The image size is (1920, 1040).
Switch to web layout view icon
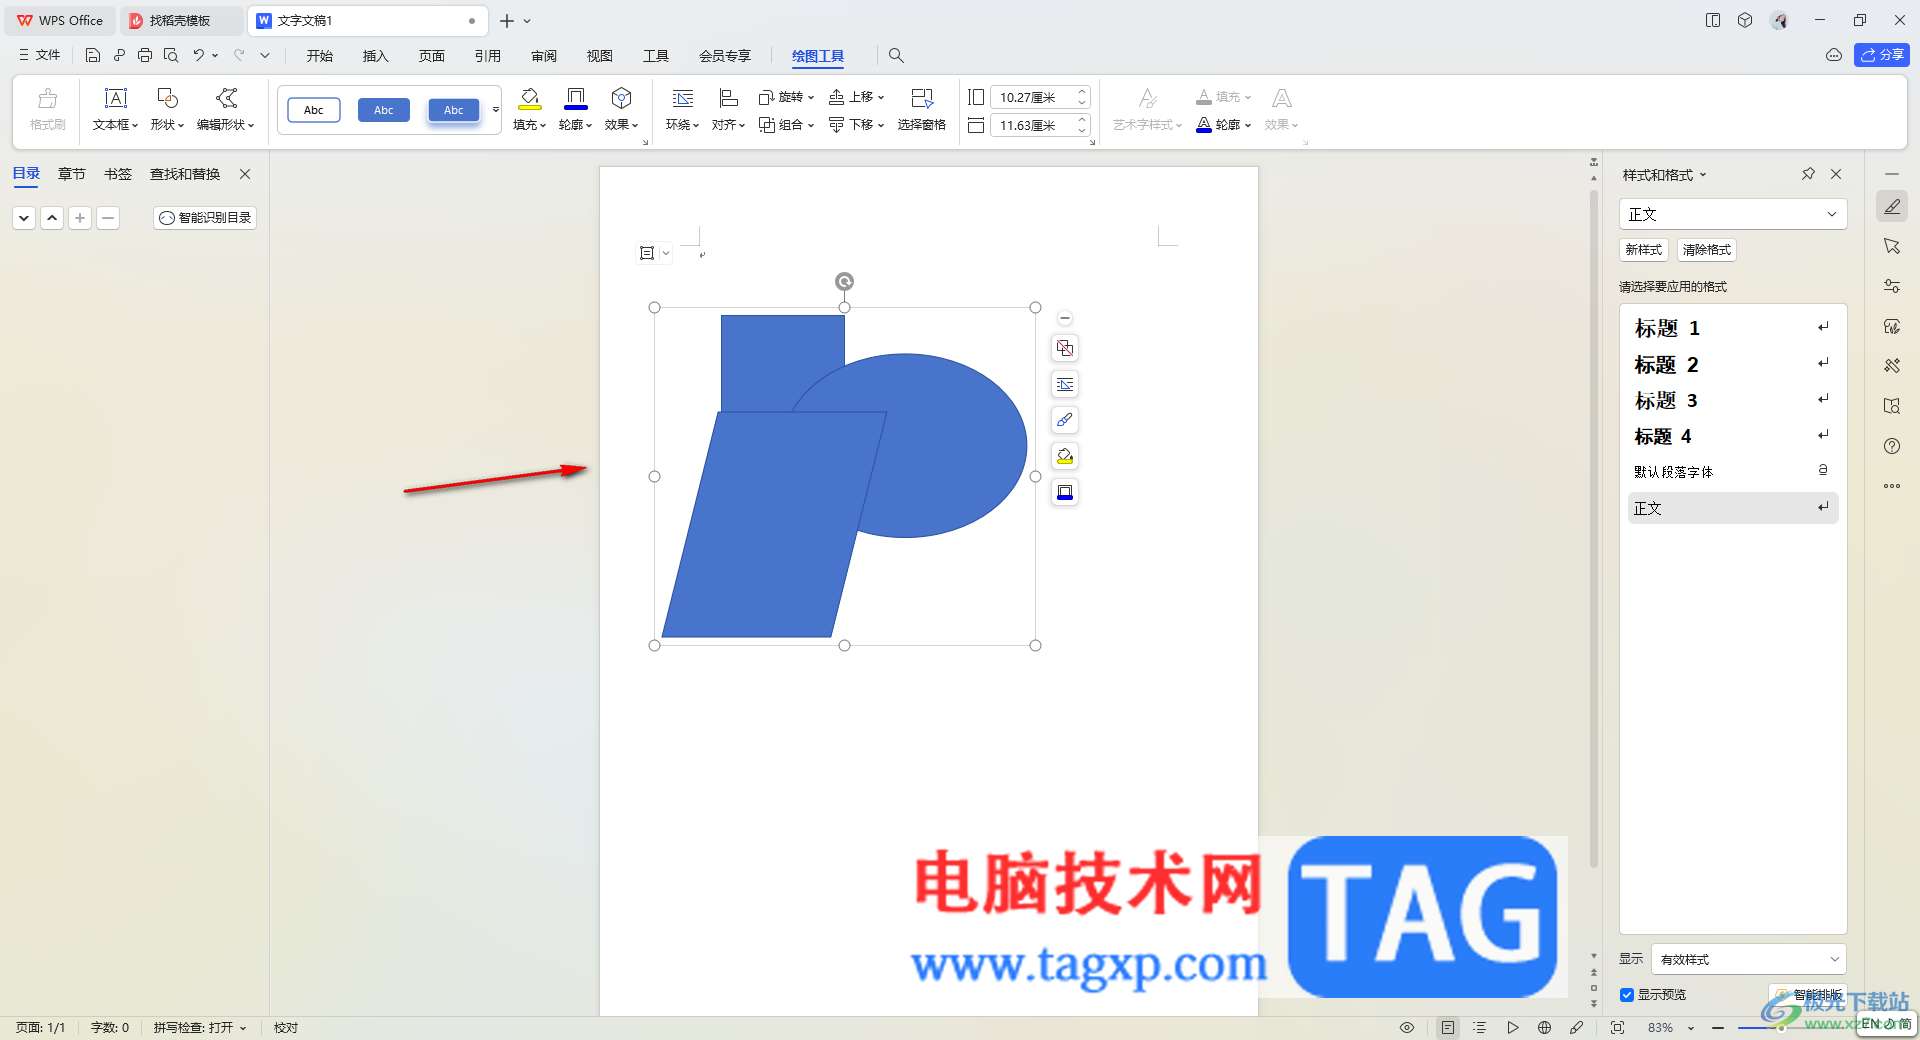pos(1544,1027)
